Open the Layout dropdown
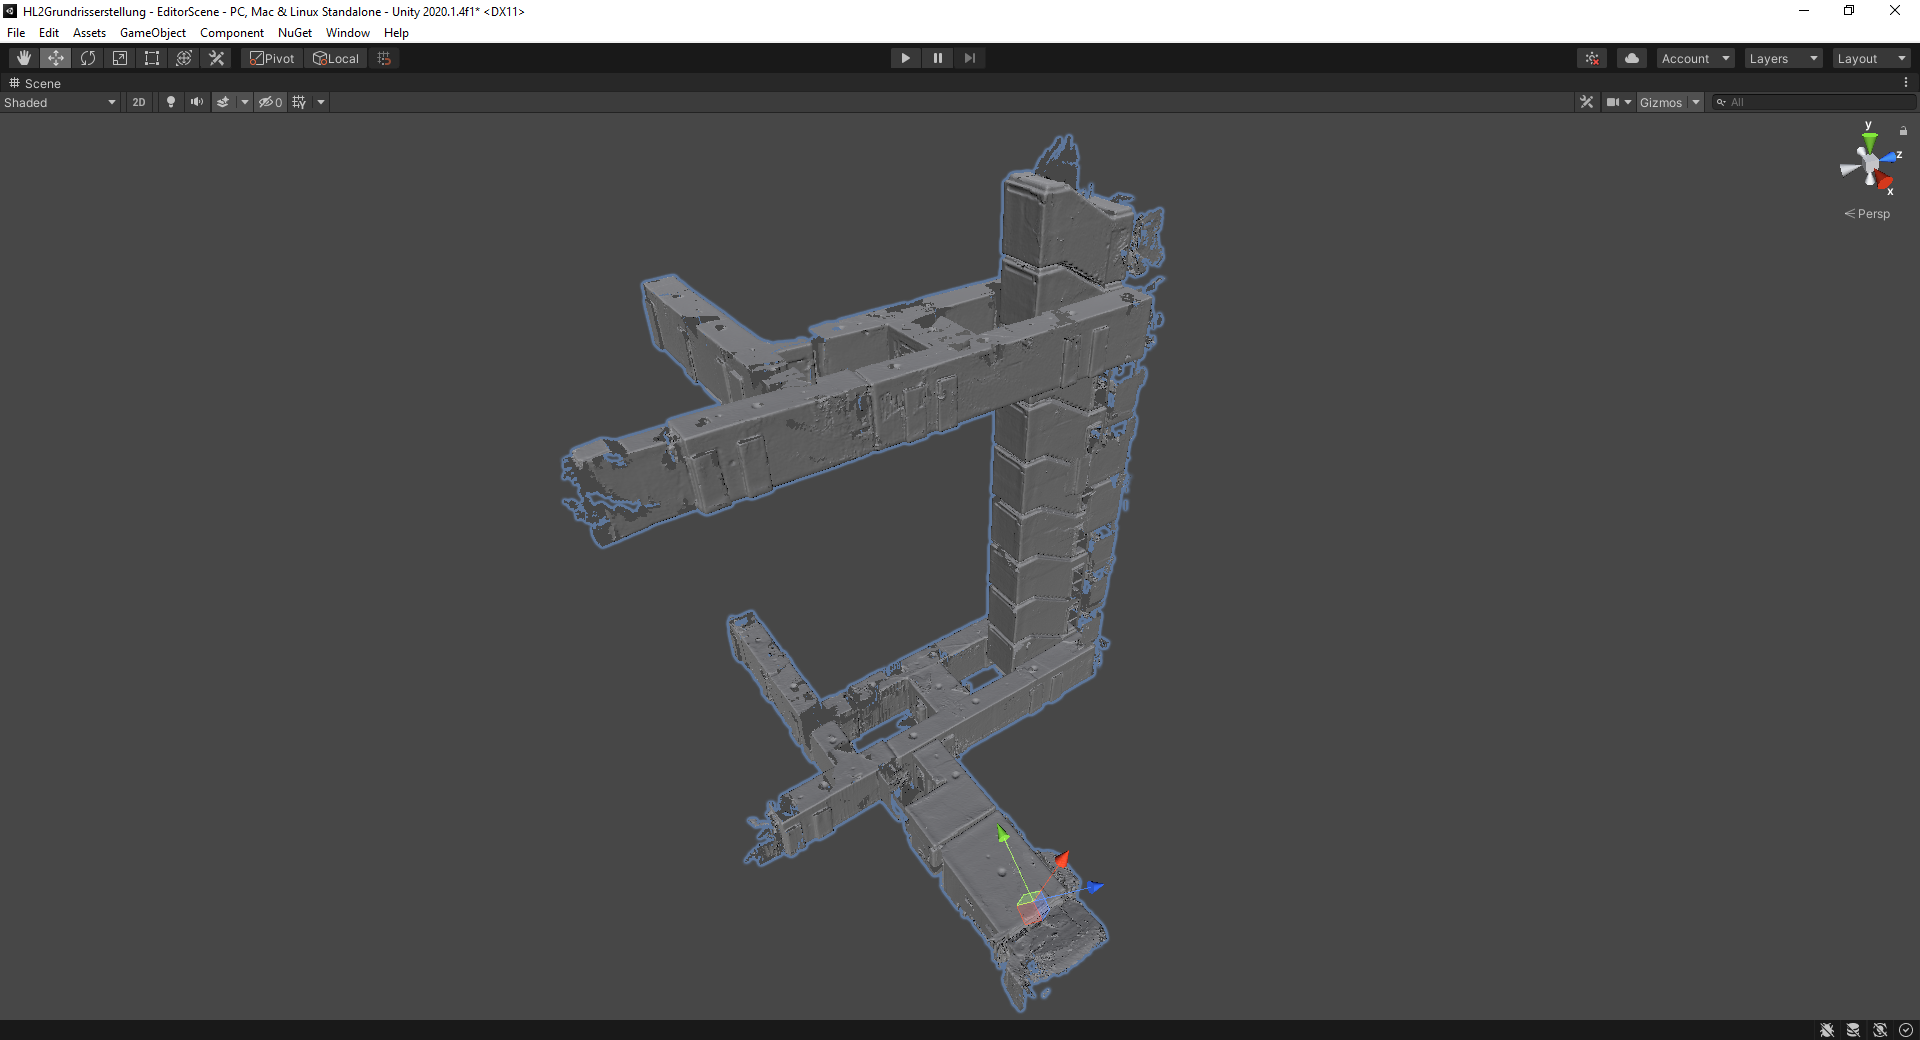Screen dimensions: 1920x1040 pos(1871,58)
